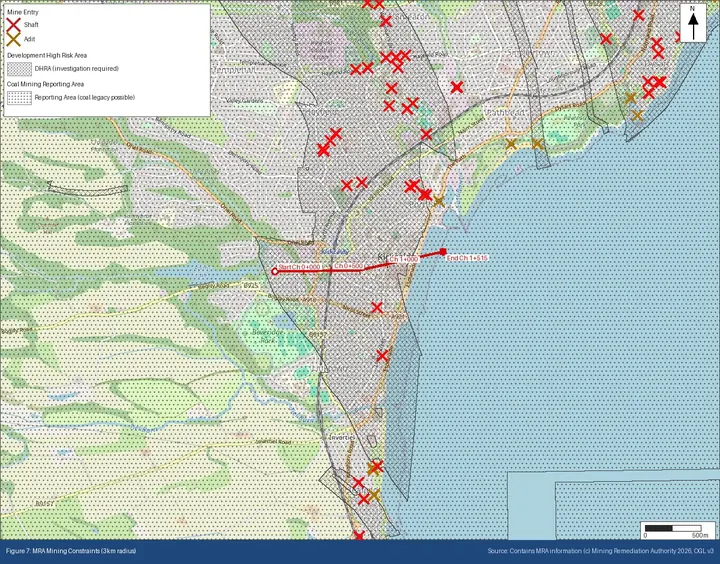720x564 pixels.
Task: Click the 'Start Ch 0+000' route label
Action: (299, 267)
